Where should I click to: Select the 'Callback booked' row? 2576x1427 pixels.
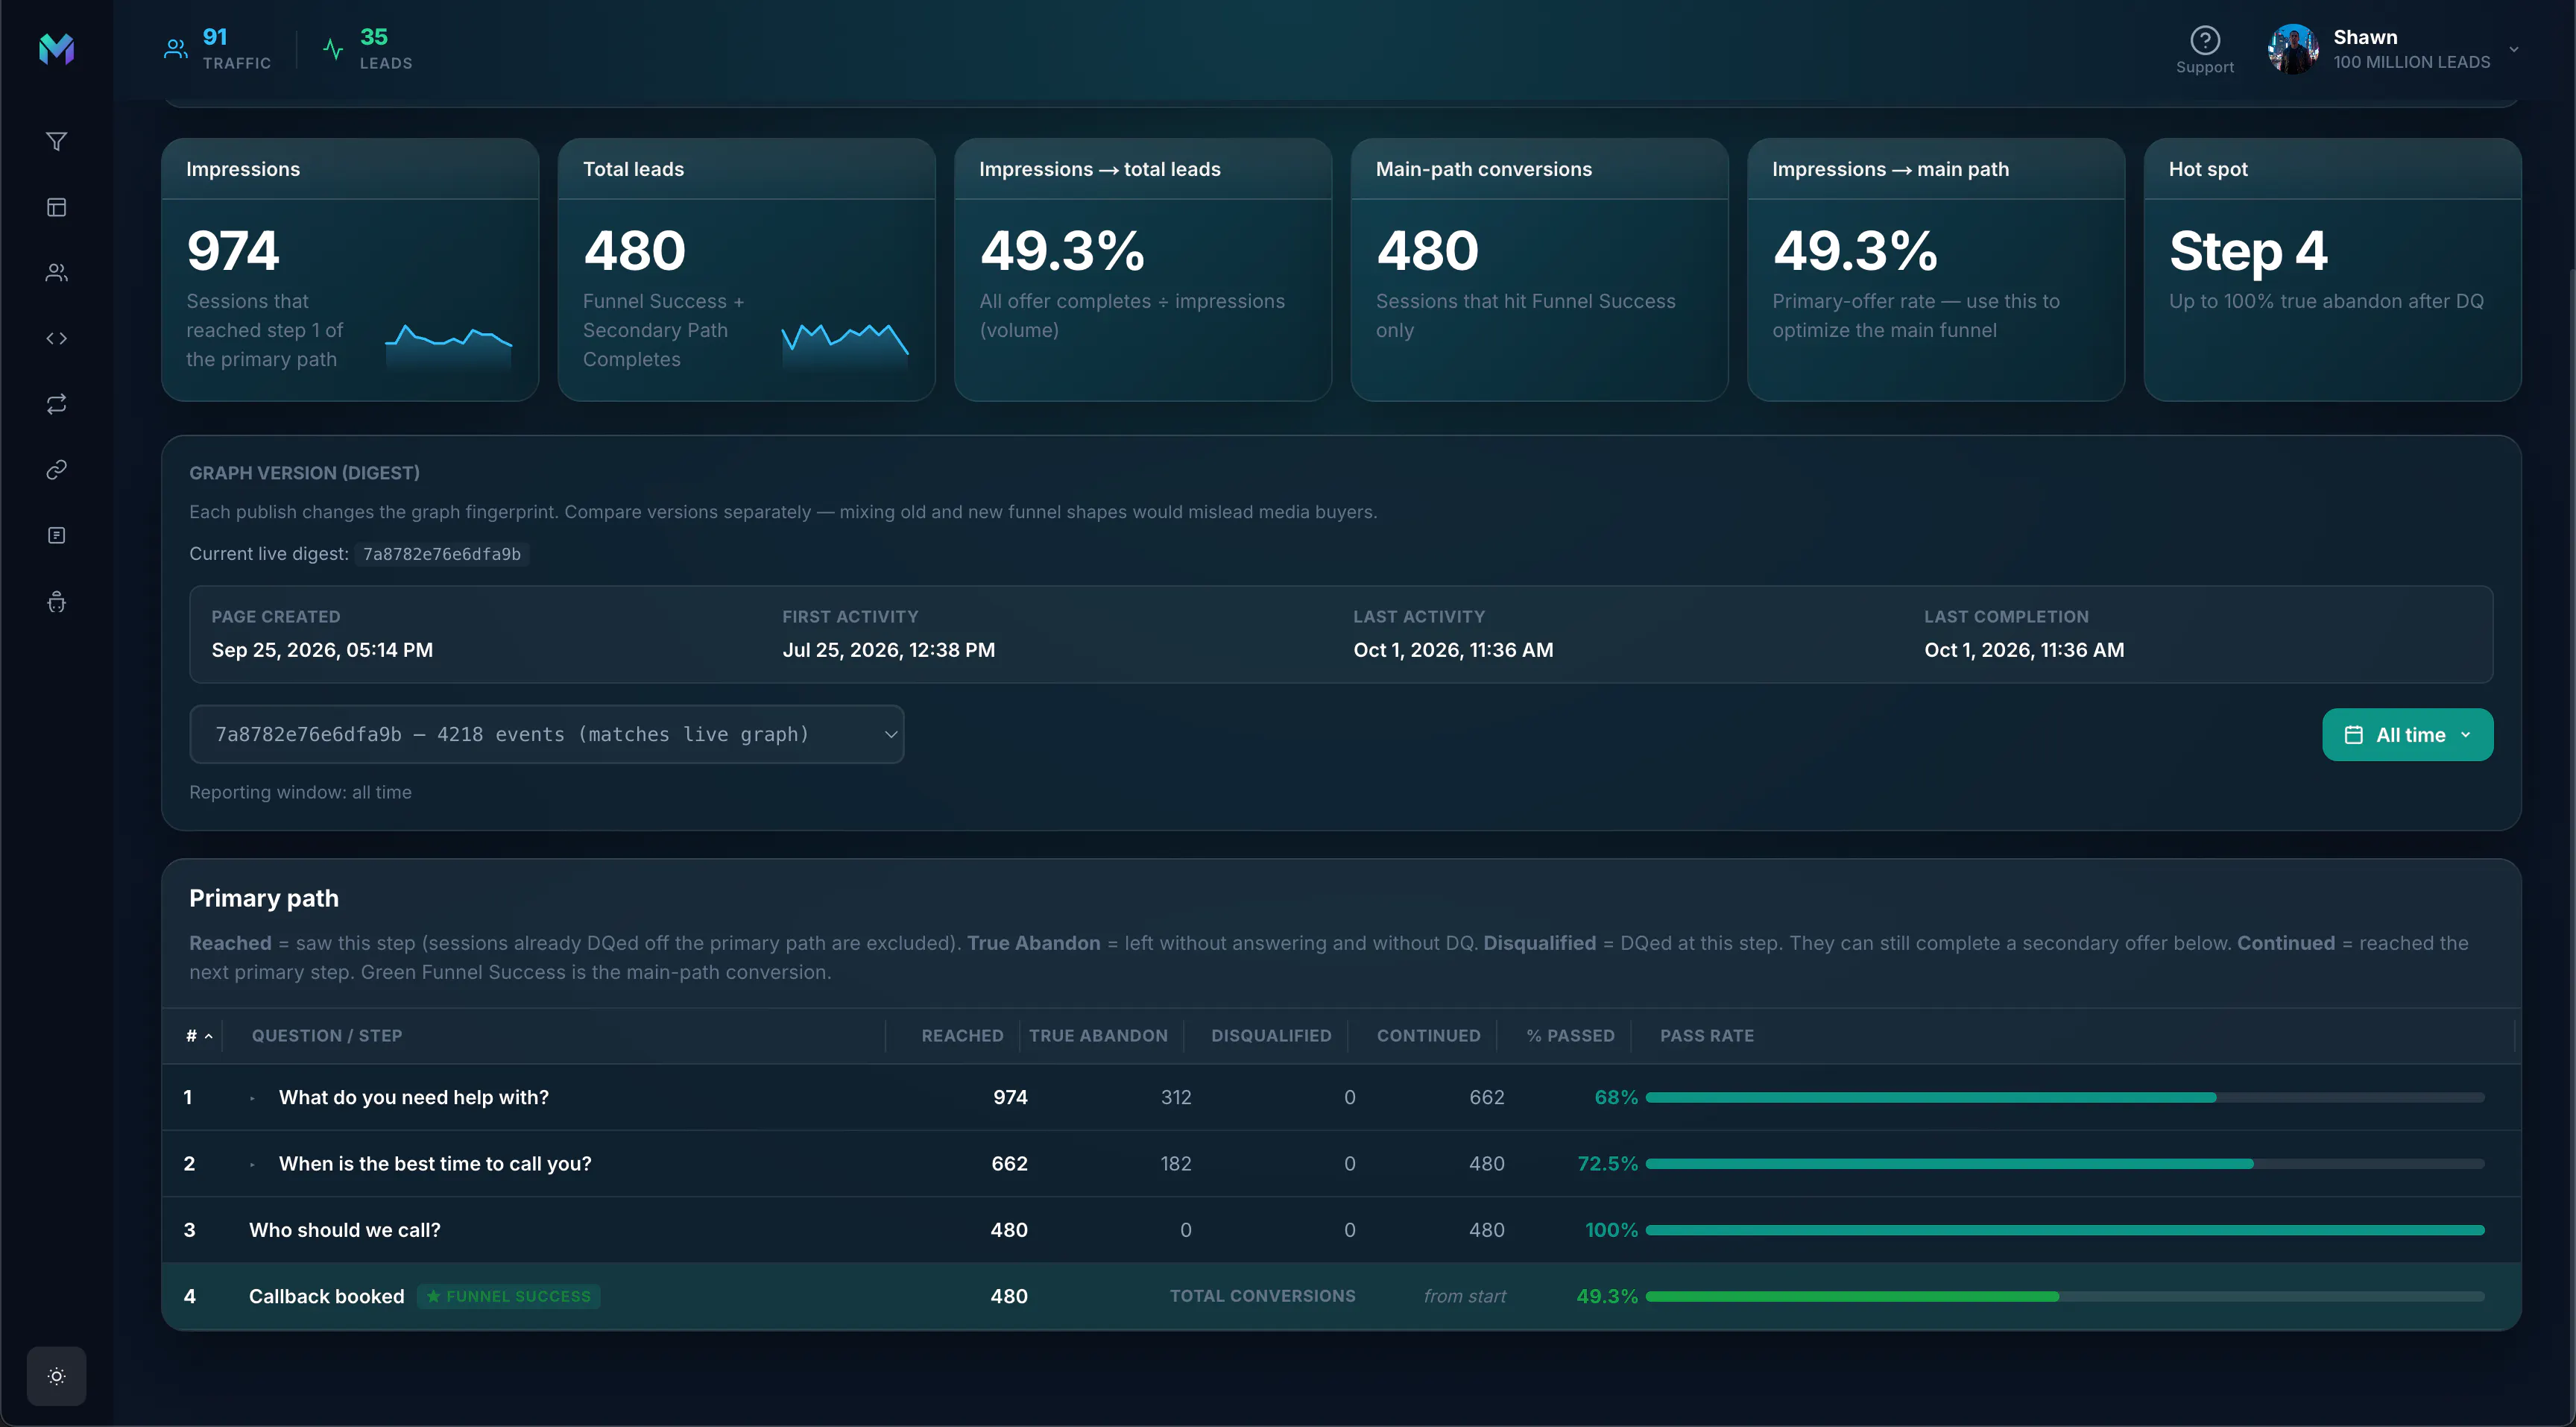pos(1341,1296)
